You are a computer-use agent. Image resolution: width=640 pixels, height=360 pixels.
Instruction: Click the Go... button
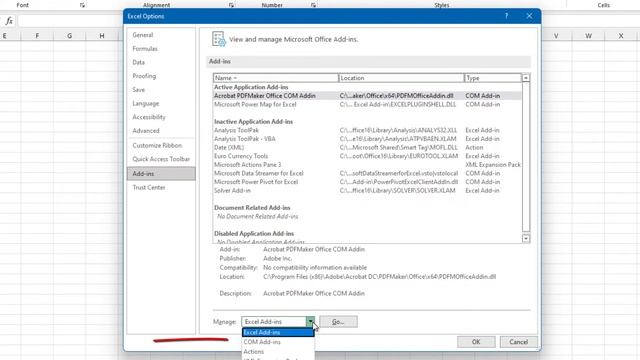[x=338, y=322]
